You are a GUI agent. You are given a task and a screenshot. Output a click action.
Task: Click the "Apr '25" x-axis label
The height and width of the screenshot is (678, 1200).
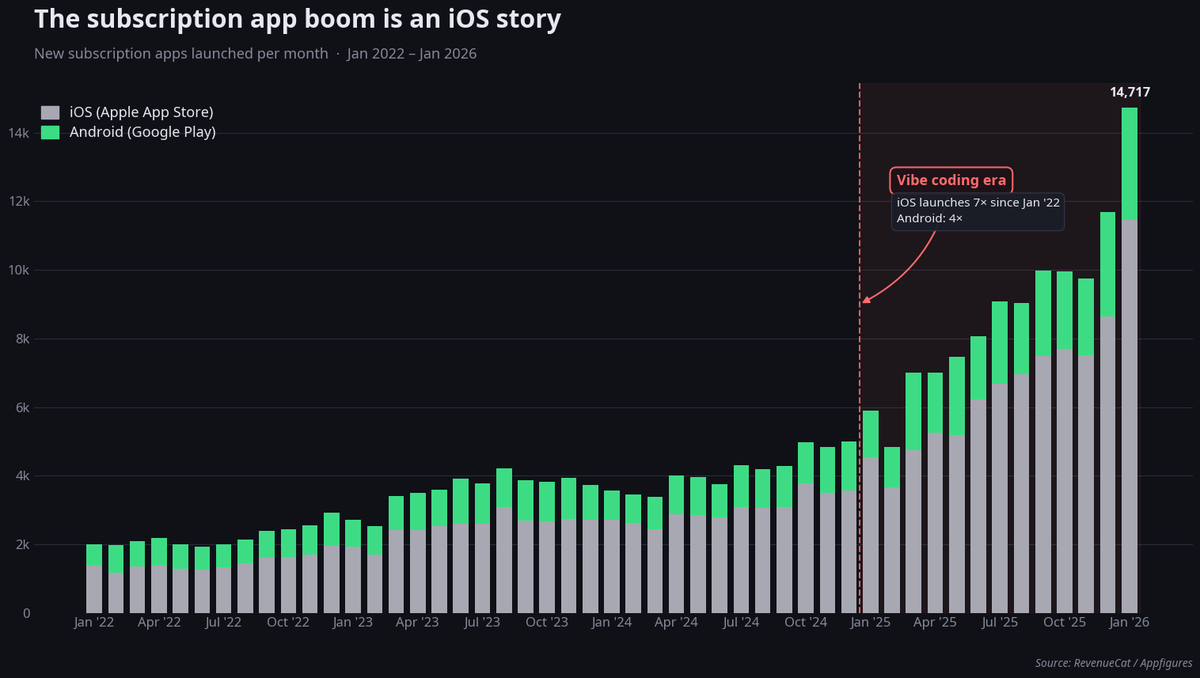point(936,623)
